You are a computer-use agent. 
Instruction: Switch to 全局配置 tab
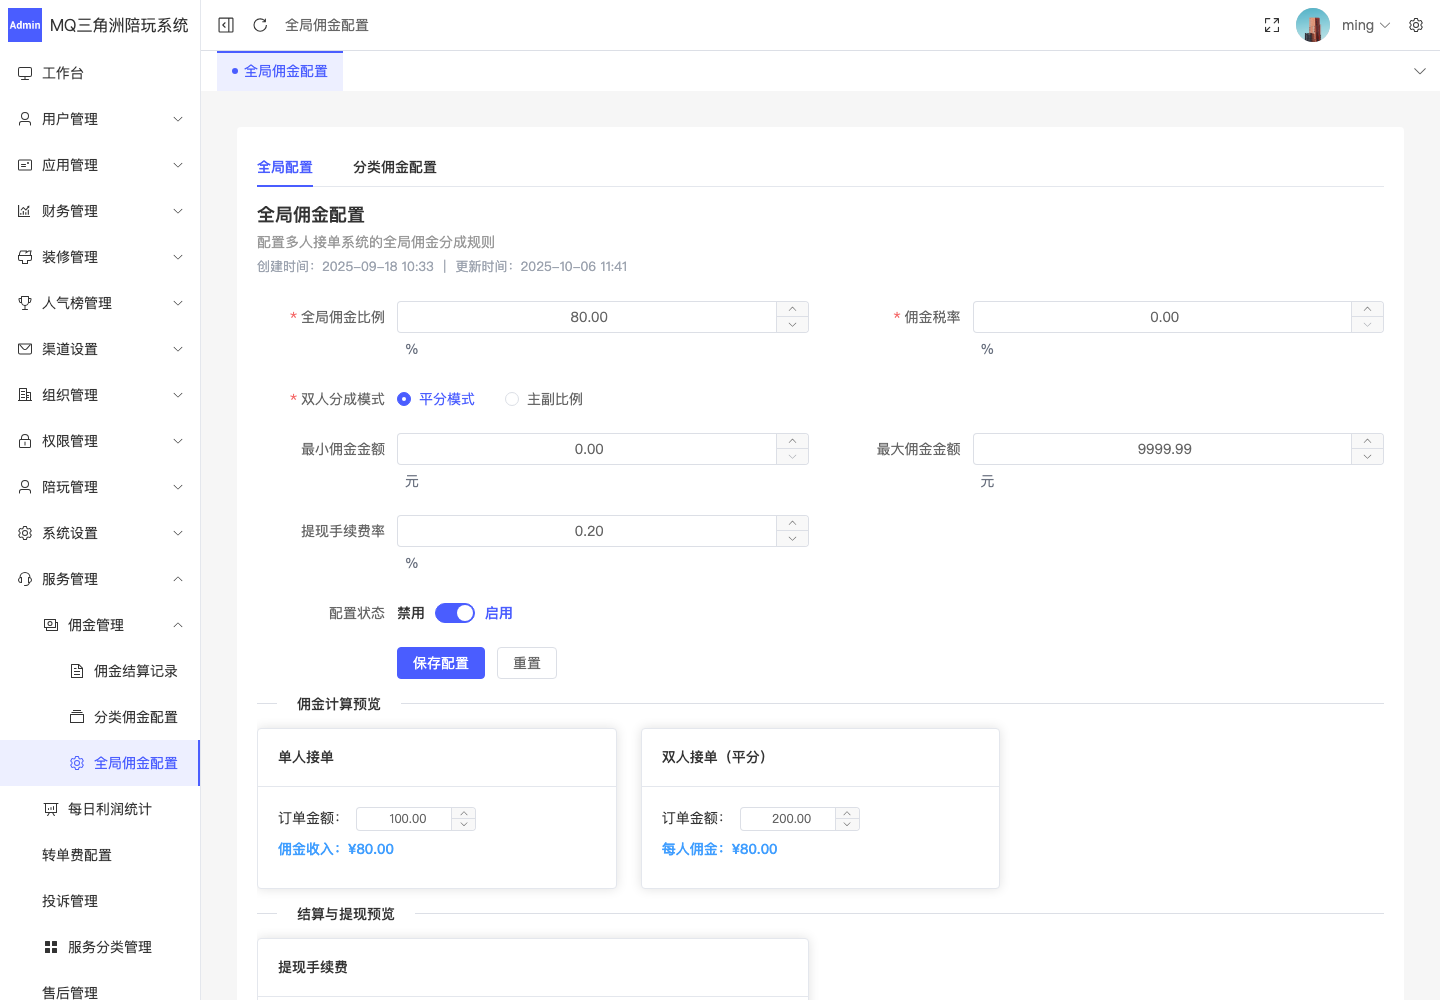[285, 167]
